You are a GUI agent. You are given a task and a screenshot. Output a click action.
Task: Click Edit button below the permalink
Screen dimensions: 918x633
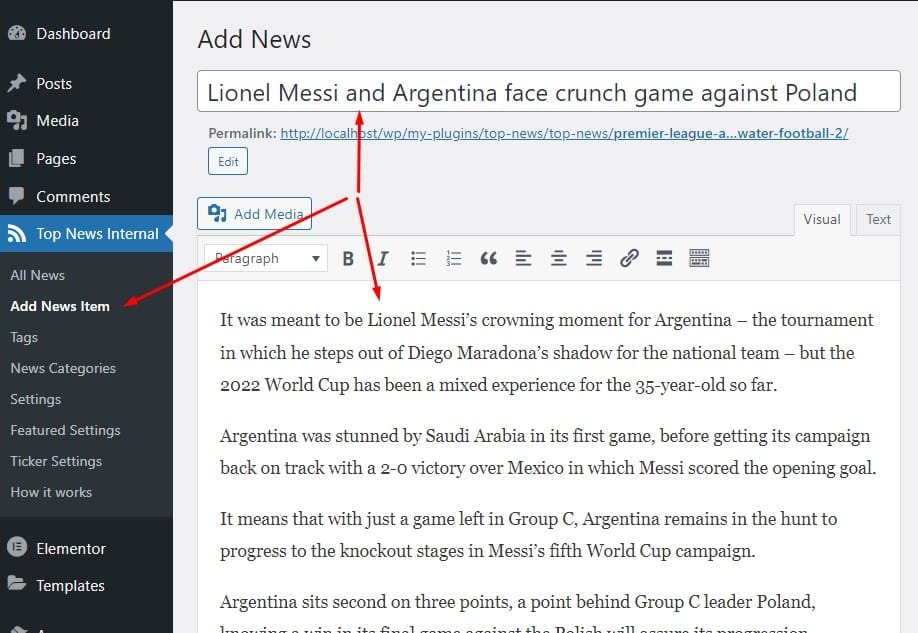click(228, 162)
